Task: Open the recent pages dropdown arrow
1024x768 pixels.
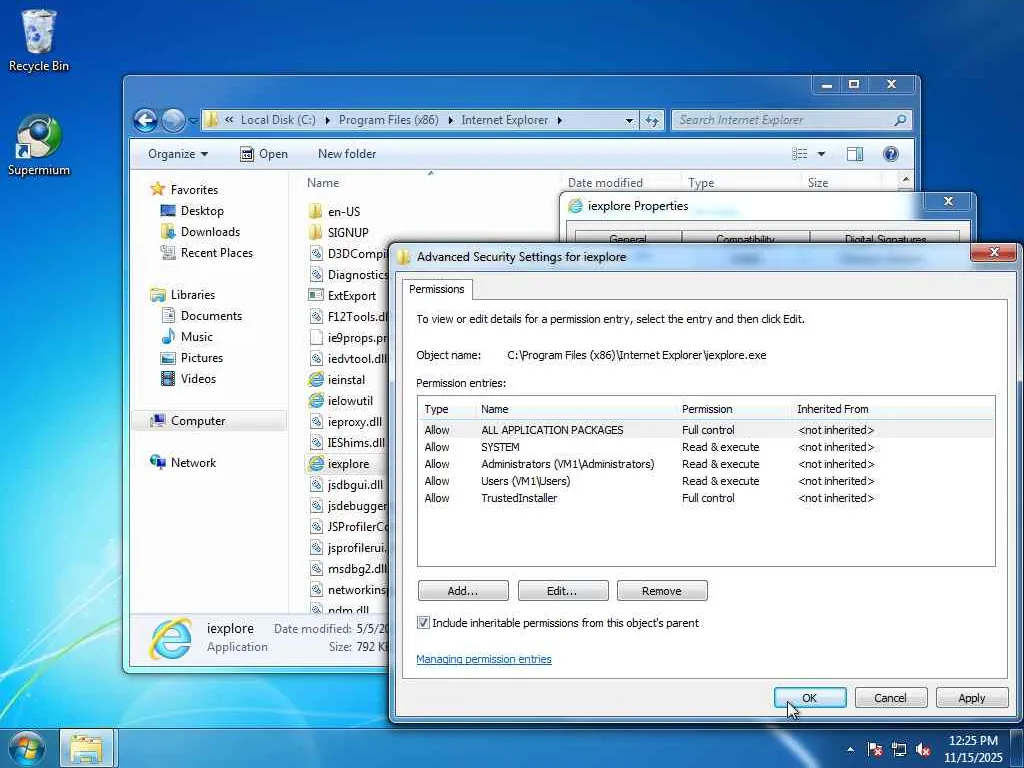Action: click(193, 121)
